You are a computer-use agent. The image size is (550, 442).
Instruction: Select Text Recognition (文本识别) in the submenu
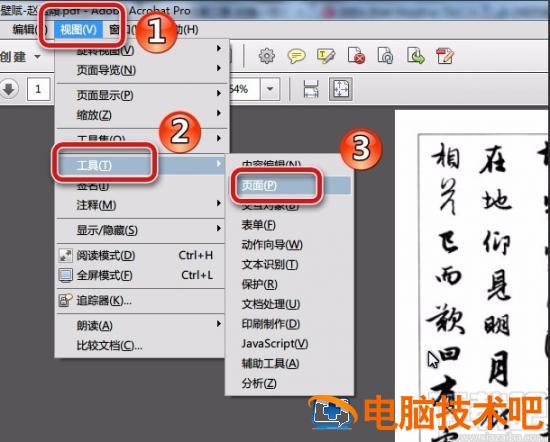pos(289,264)
